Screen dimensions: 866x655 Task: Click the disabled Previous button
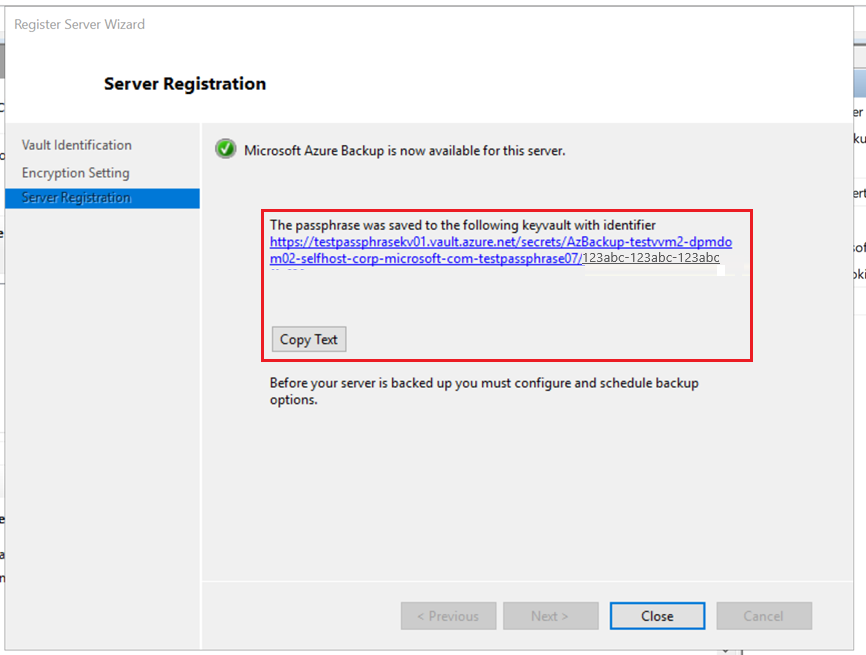[448, 616]
